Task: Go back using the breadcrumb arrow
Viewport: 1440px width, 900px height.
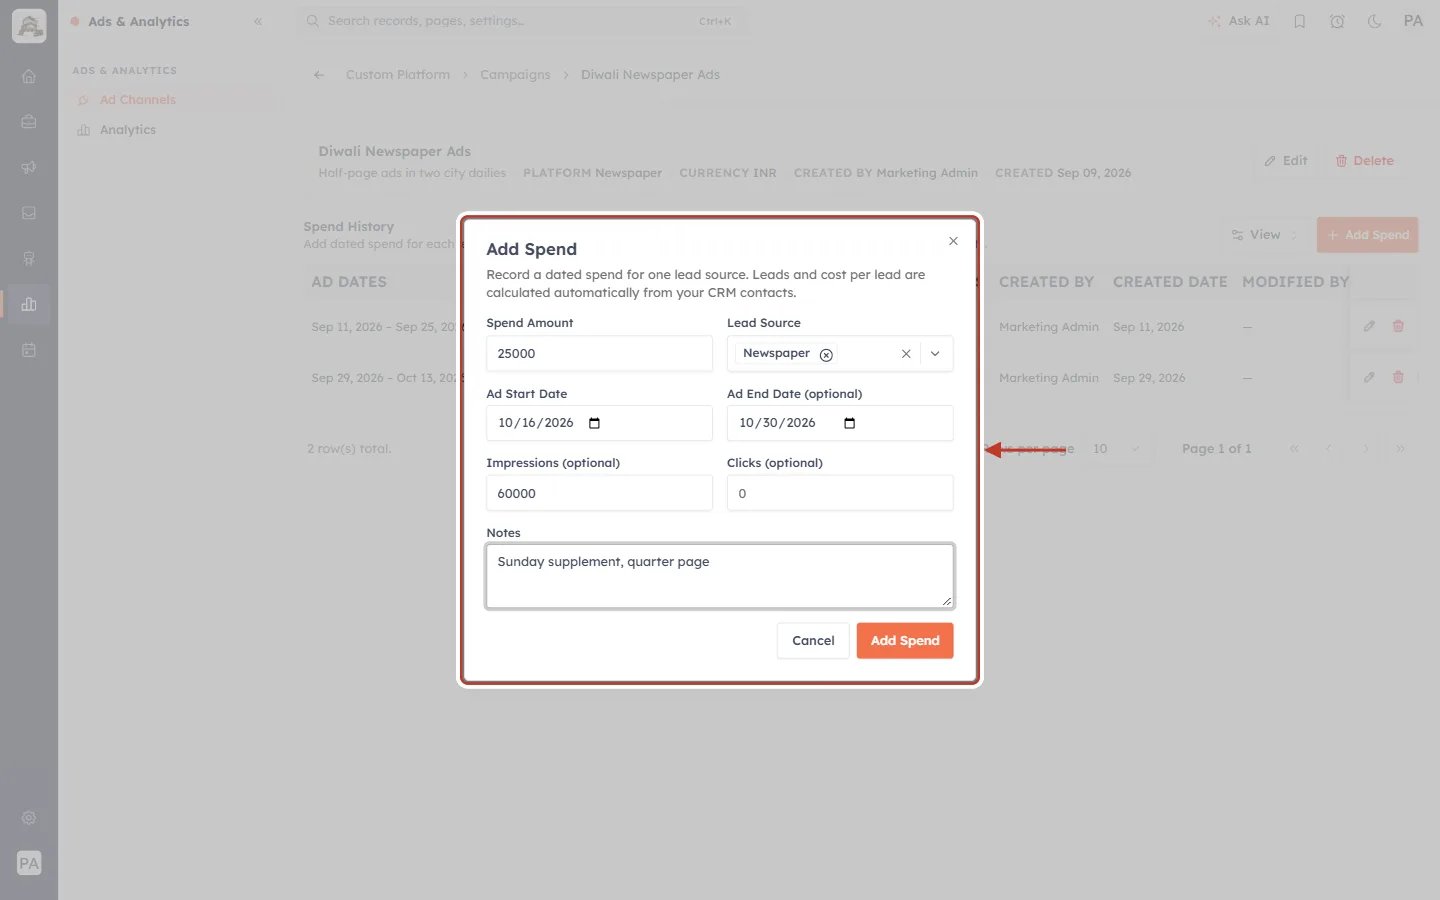Action: 319,75
